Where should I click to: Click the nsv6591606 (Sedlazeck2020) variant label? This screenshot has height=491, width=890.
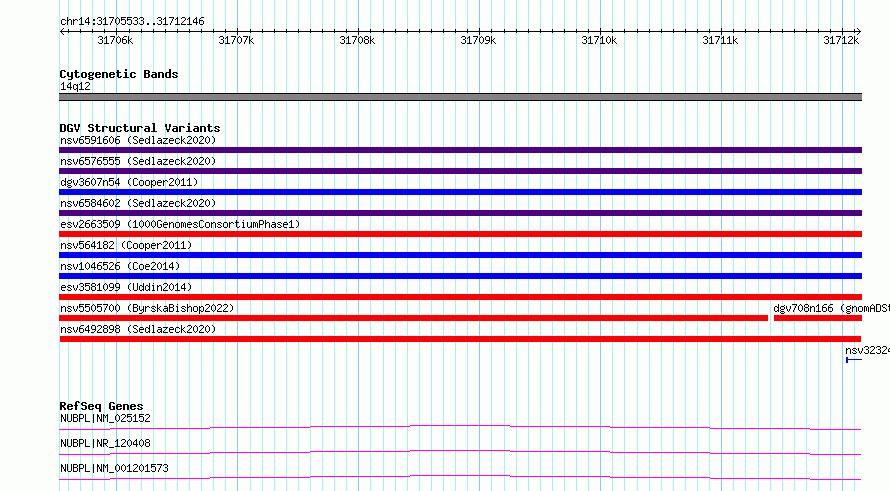138,140
